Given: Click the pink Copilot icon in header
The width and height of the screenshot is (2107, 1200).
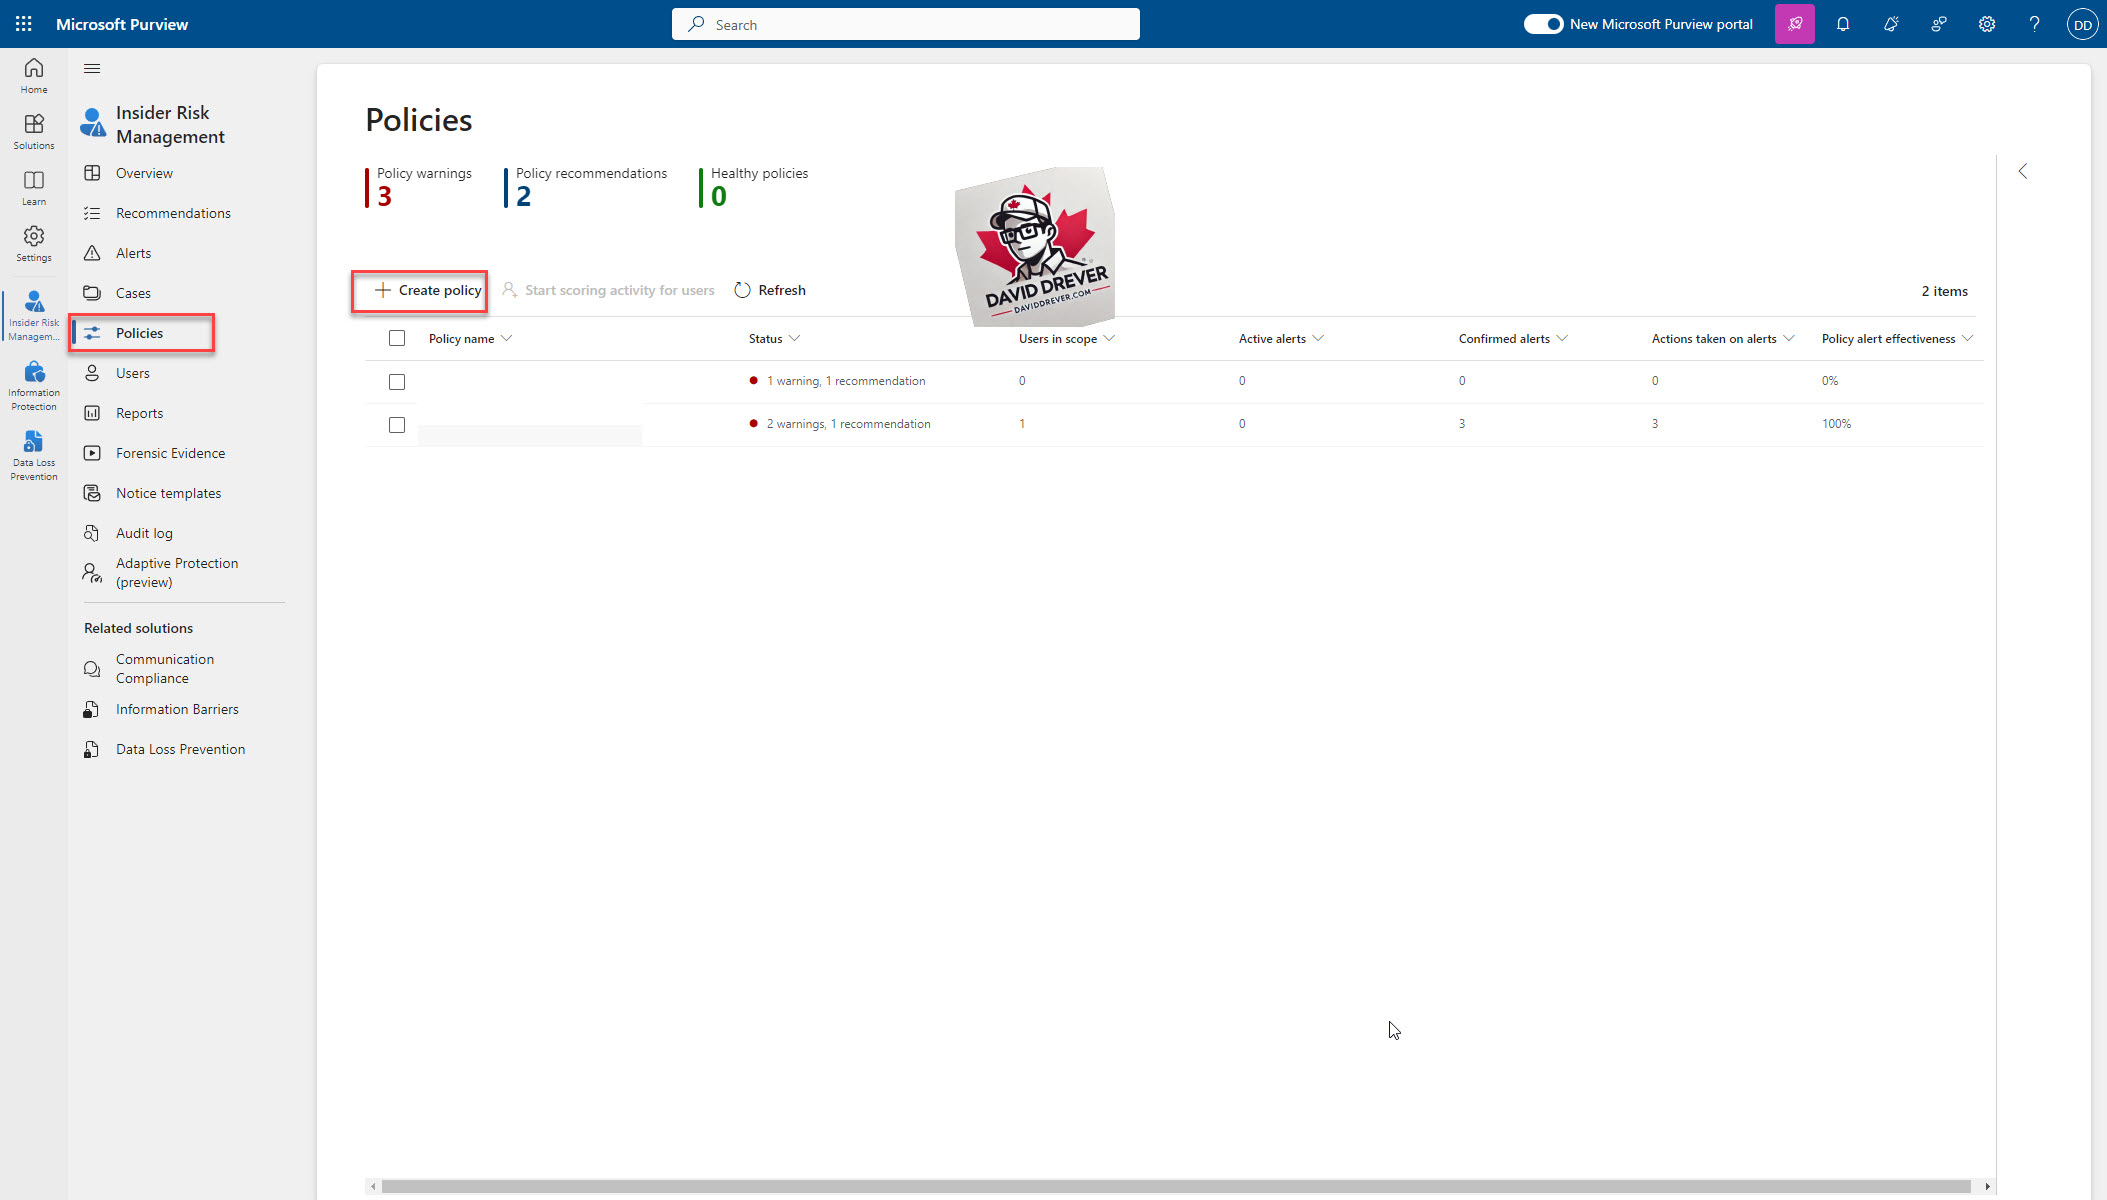Looking at the screenshot, I should [1795, 24].
